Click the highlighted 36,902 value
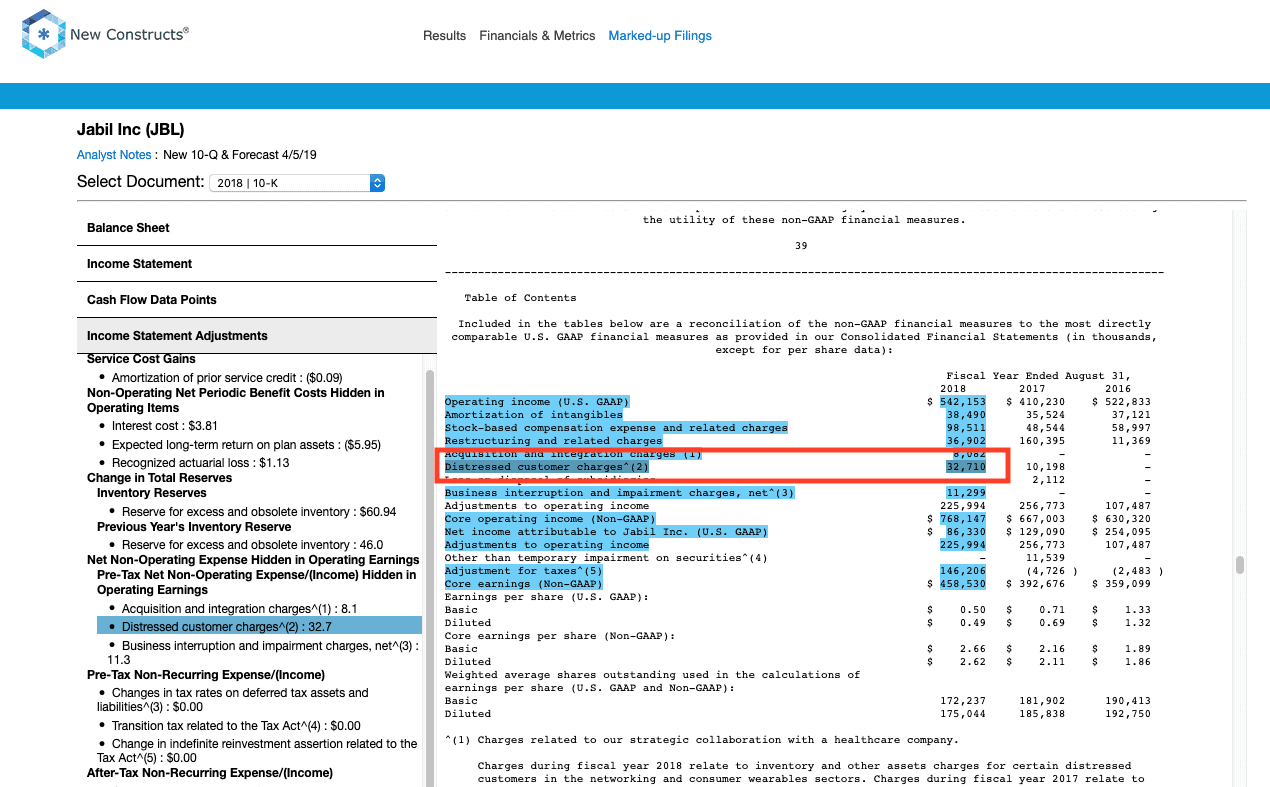The image size is (1270, 787). click(966, 441)
